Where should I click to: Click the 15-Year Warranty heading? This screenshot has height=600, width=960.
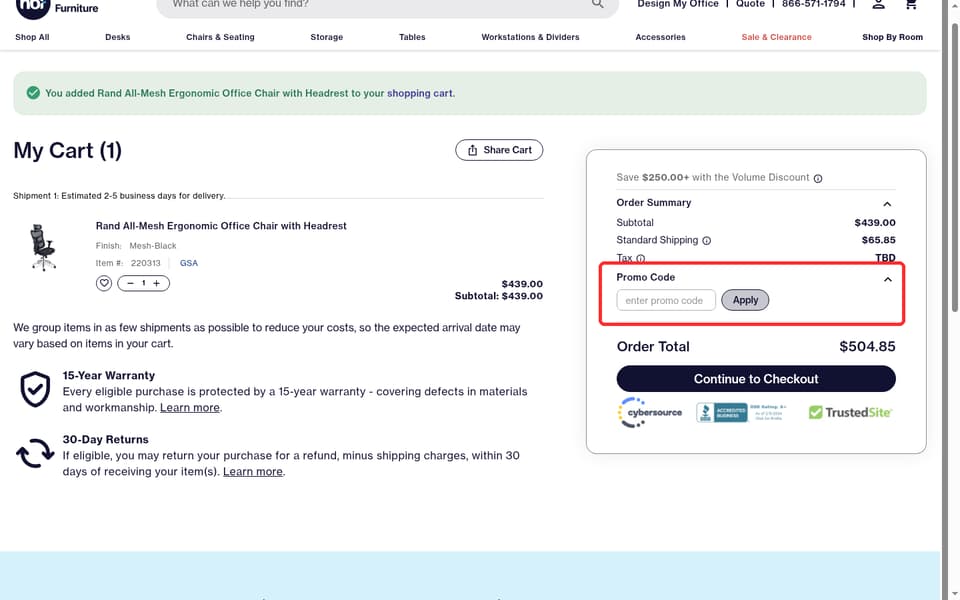[x=108, y=375]
